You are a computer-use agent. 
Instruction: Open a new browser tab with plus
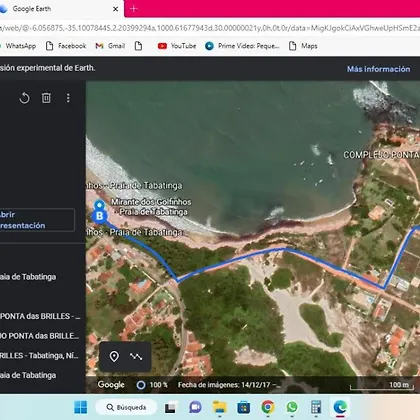click(133, 9)
